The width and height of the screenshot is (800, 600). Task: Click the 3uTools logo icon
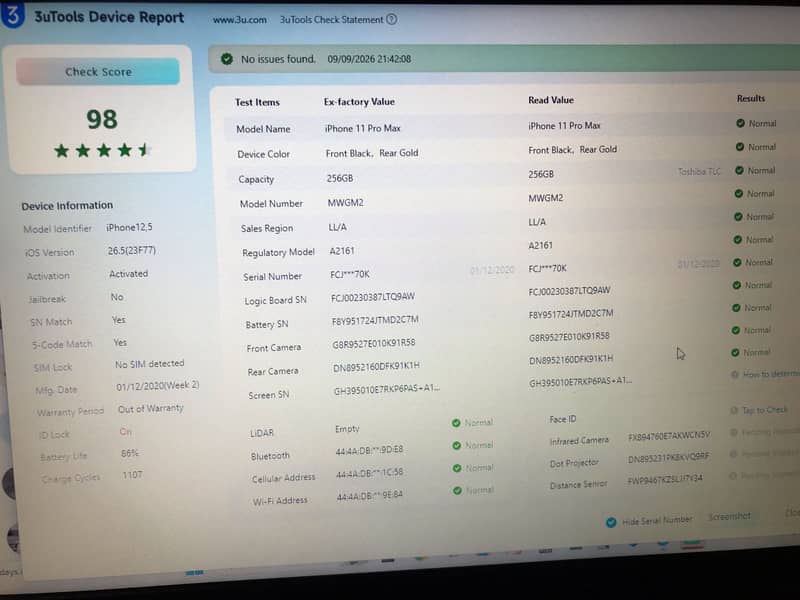[x=13, y=14]
